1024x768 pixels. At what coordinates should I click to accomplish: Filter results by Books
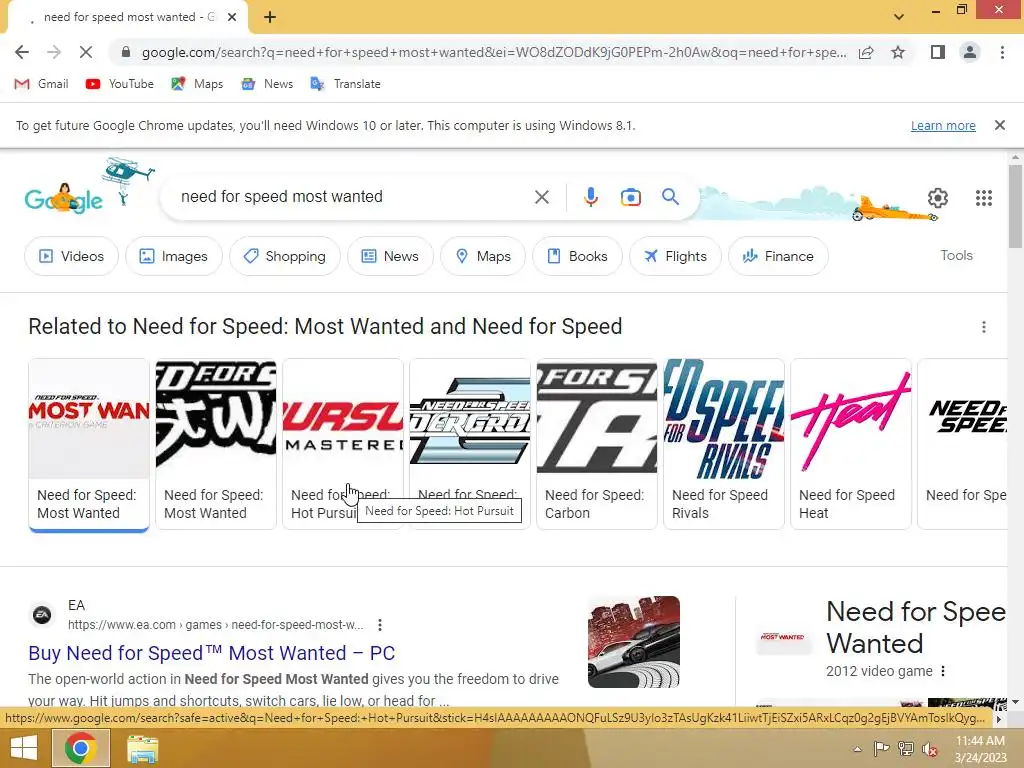pos(577,256)
